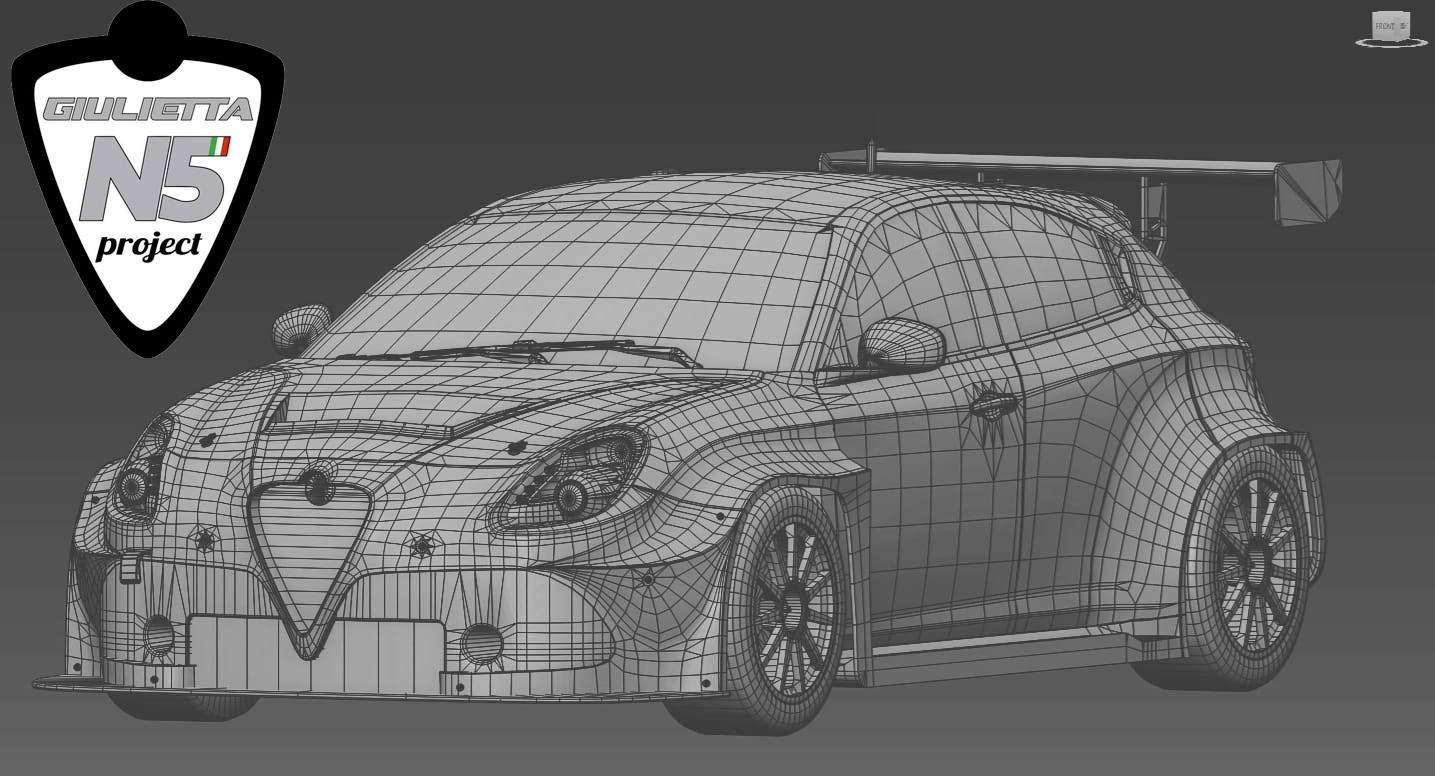1435x776 pixels.
Task: Select the door handle on the car
Action: [x=992, y=405]
